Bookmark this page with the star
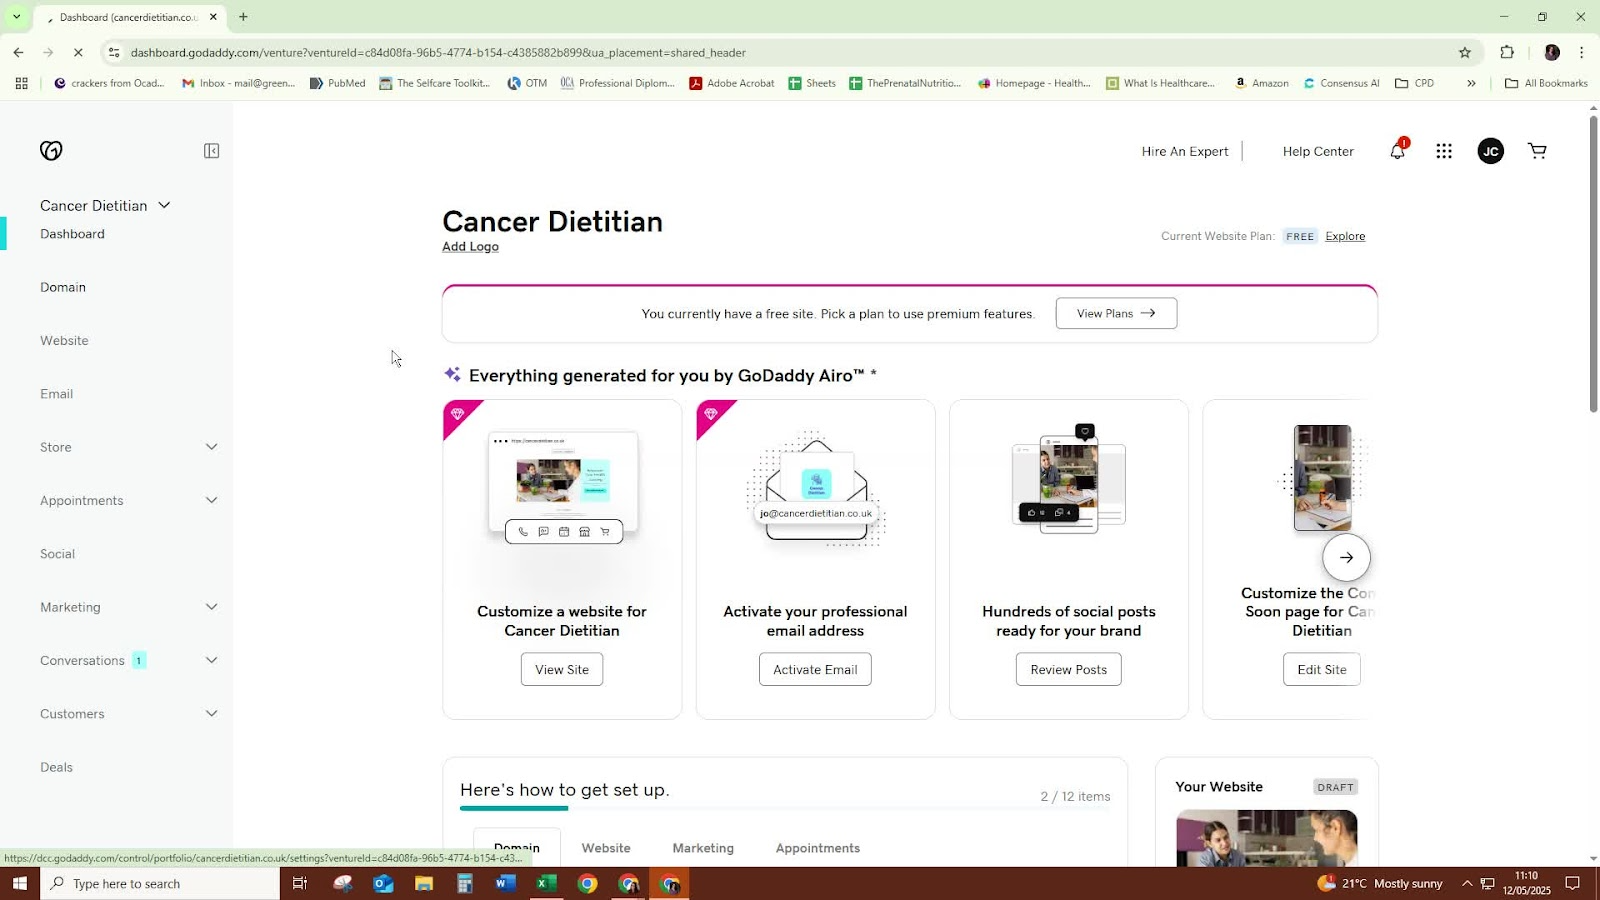Image resolution: width=1600 pixels, height=900 pixels. tap(1465, 52)
